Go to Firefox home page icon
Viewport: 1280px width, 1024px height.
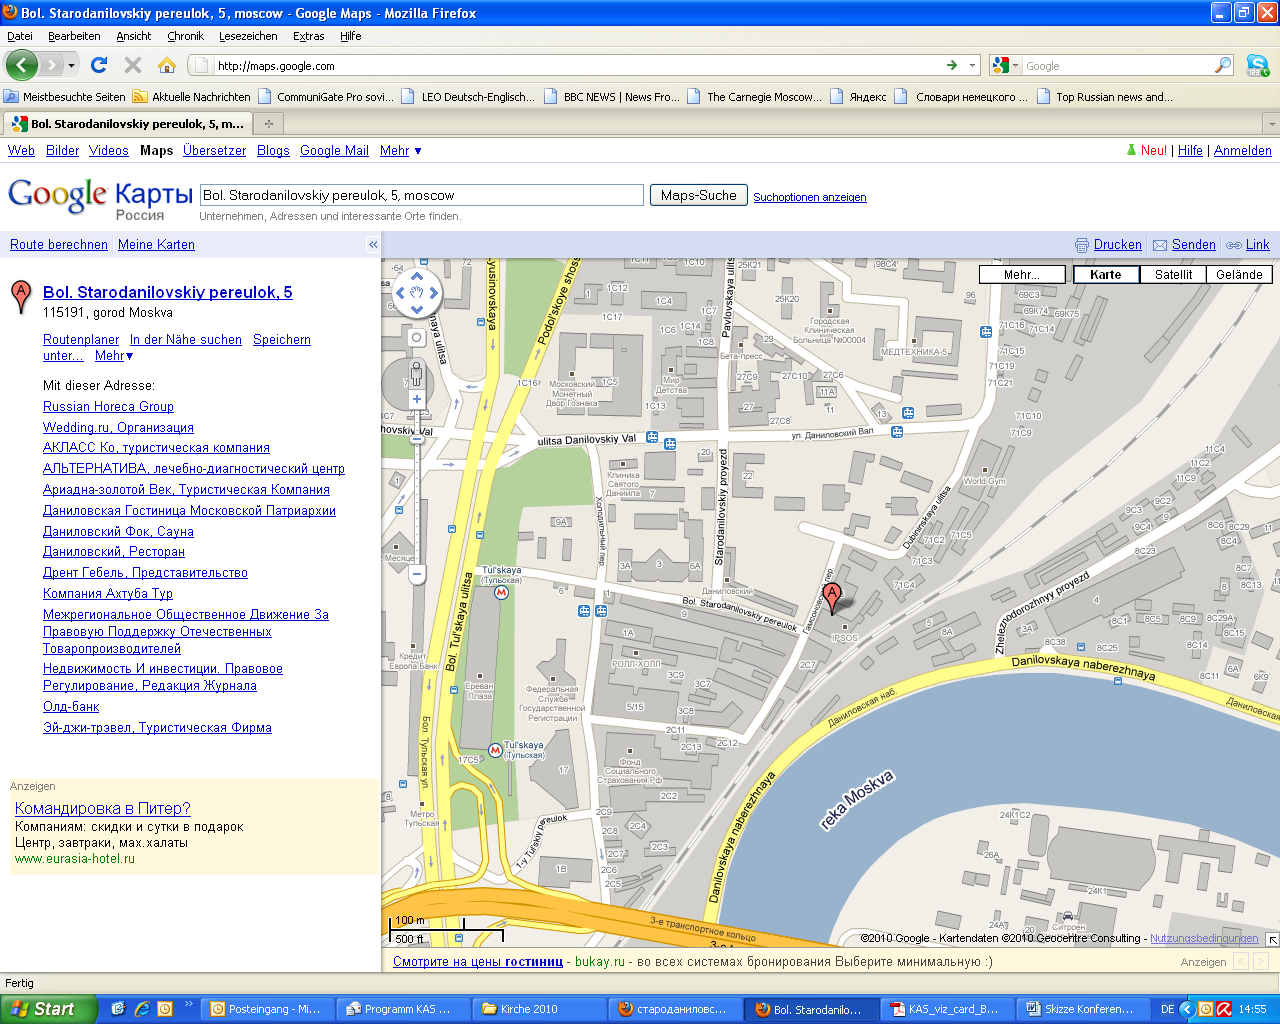point(167,65)
